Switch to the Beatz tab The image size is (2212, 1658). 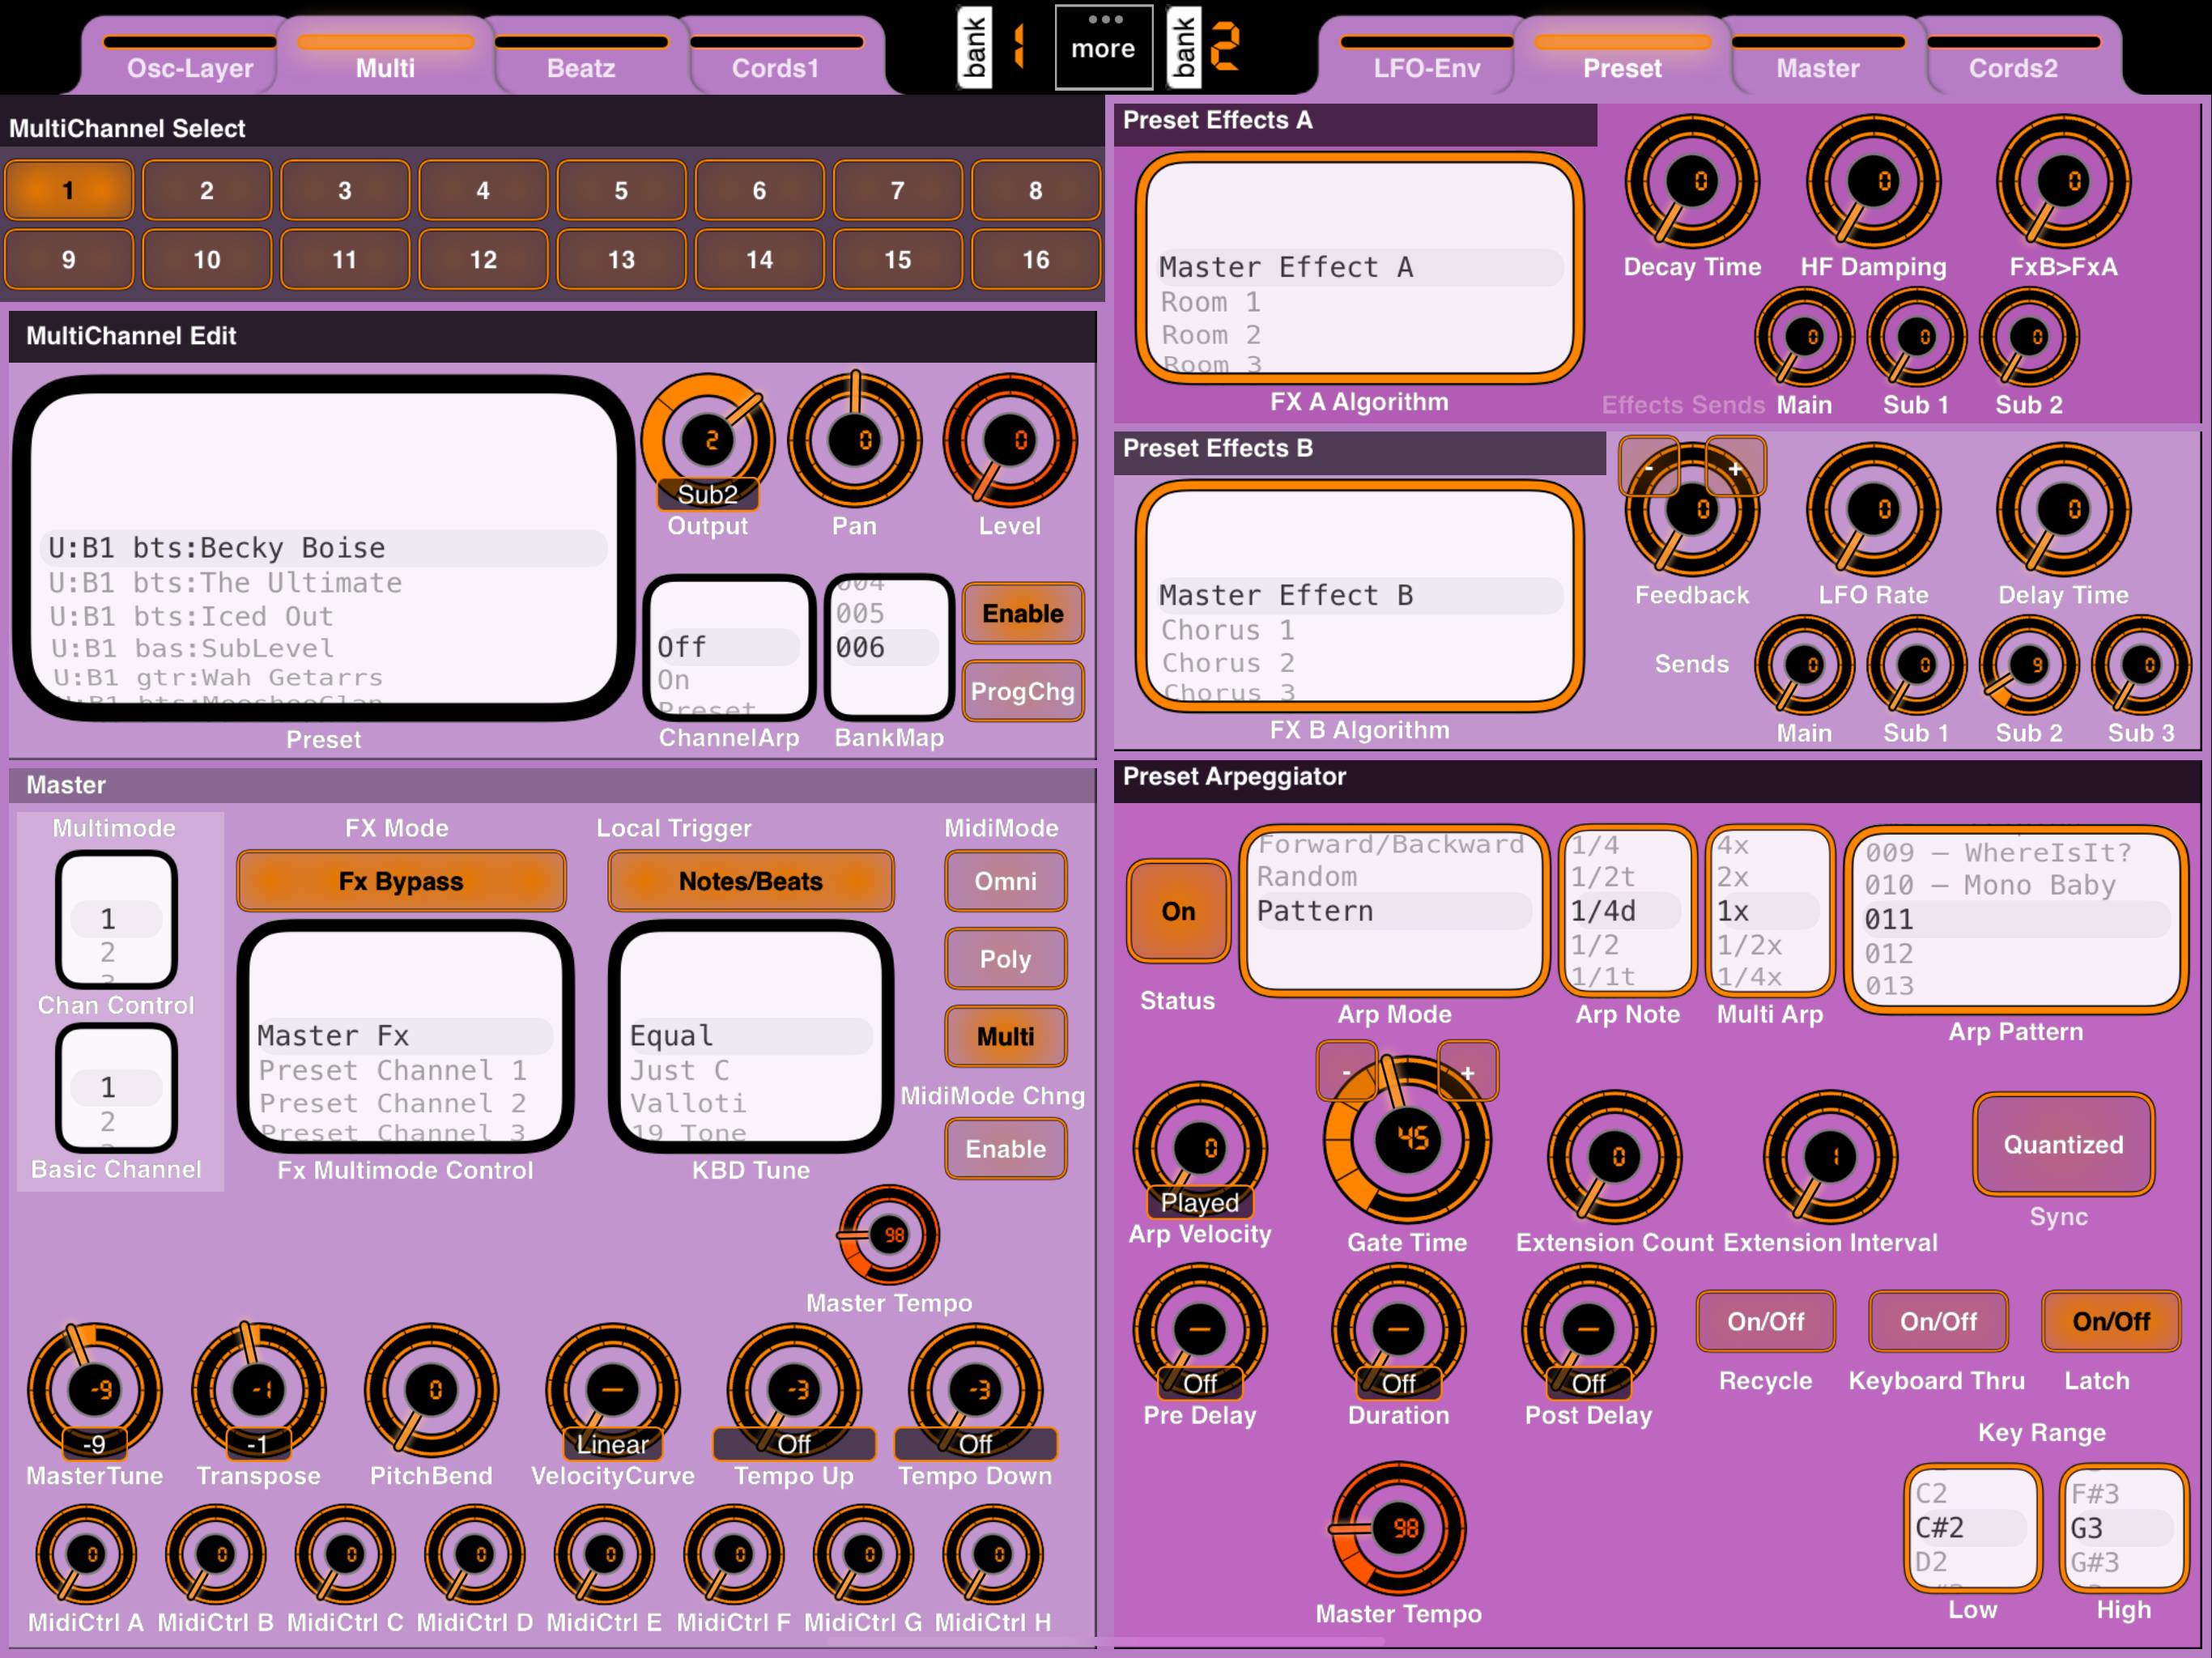581,57
